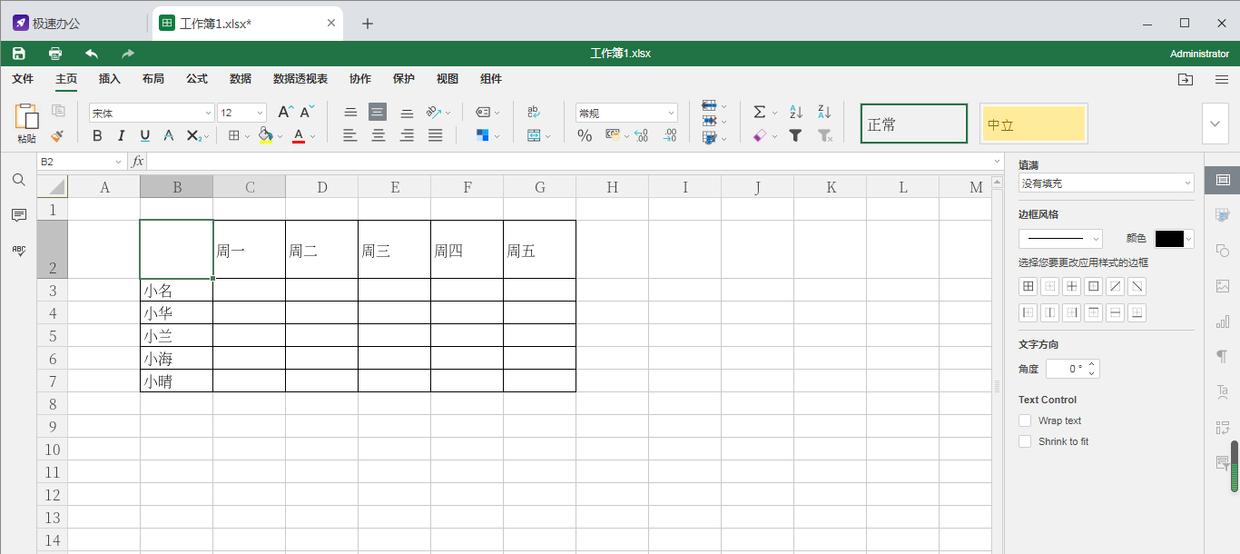The height and width of the screenshot is (554, 1240).
Task: Expand the formula bar
Action: 997,161
